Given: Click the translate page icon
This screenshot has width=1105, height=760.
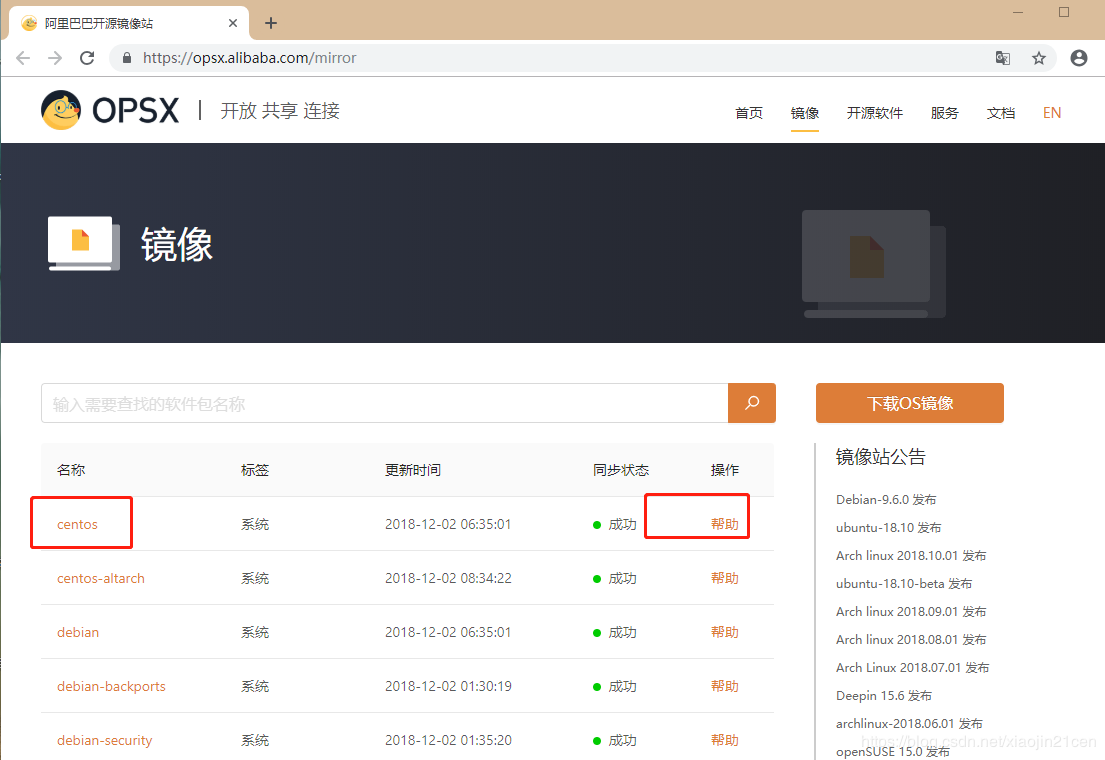Looking at the screenshot, I should click(1002, 58).
